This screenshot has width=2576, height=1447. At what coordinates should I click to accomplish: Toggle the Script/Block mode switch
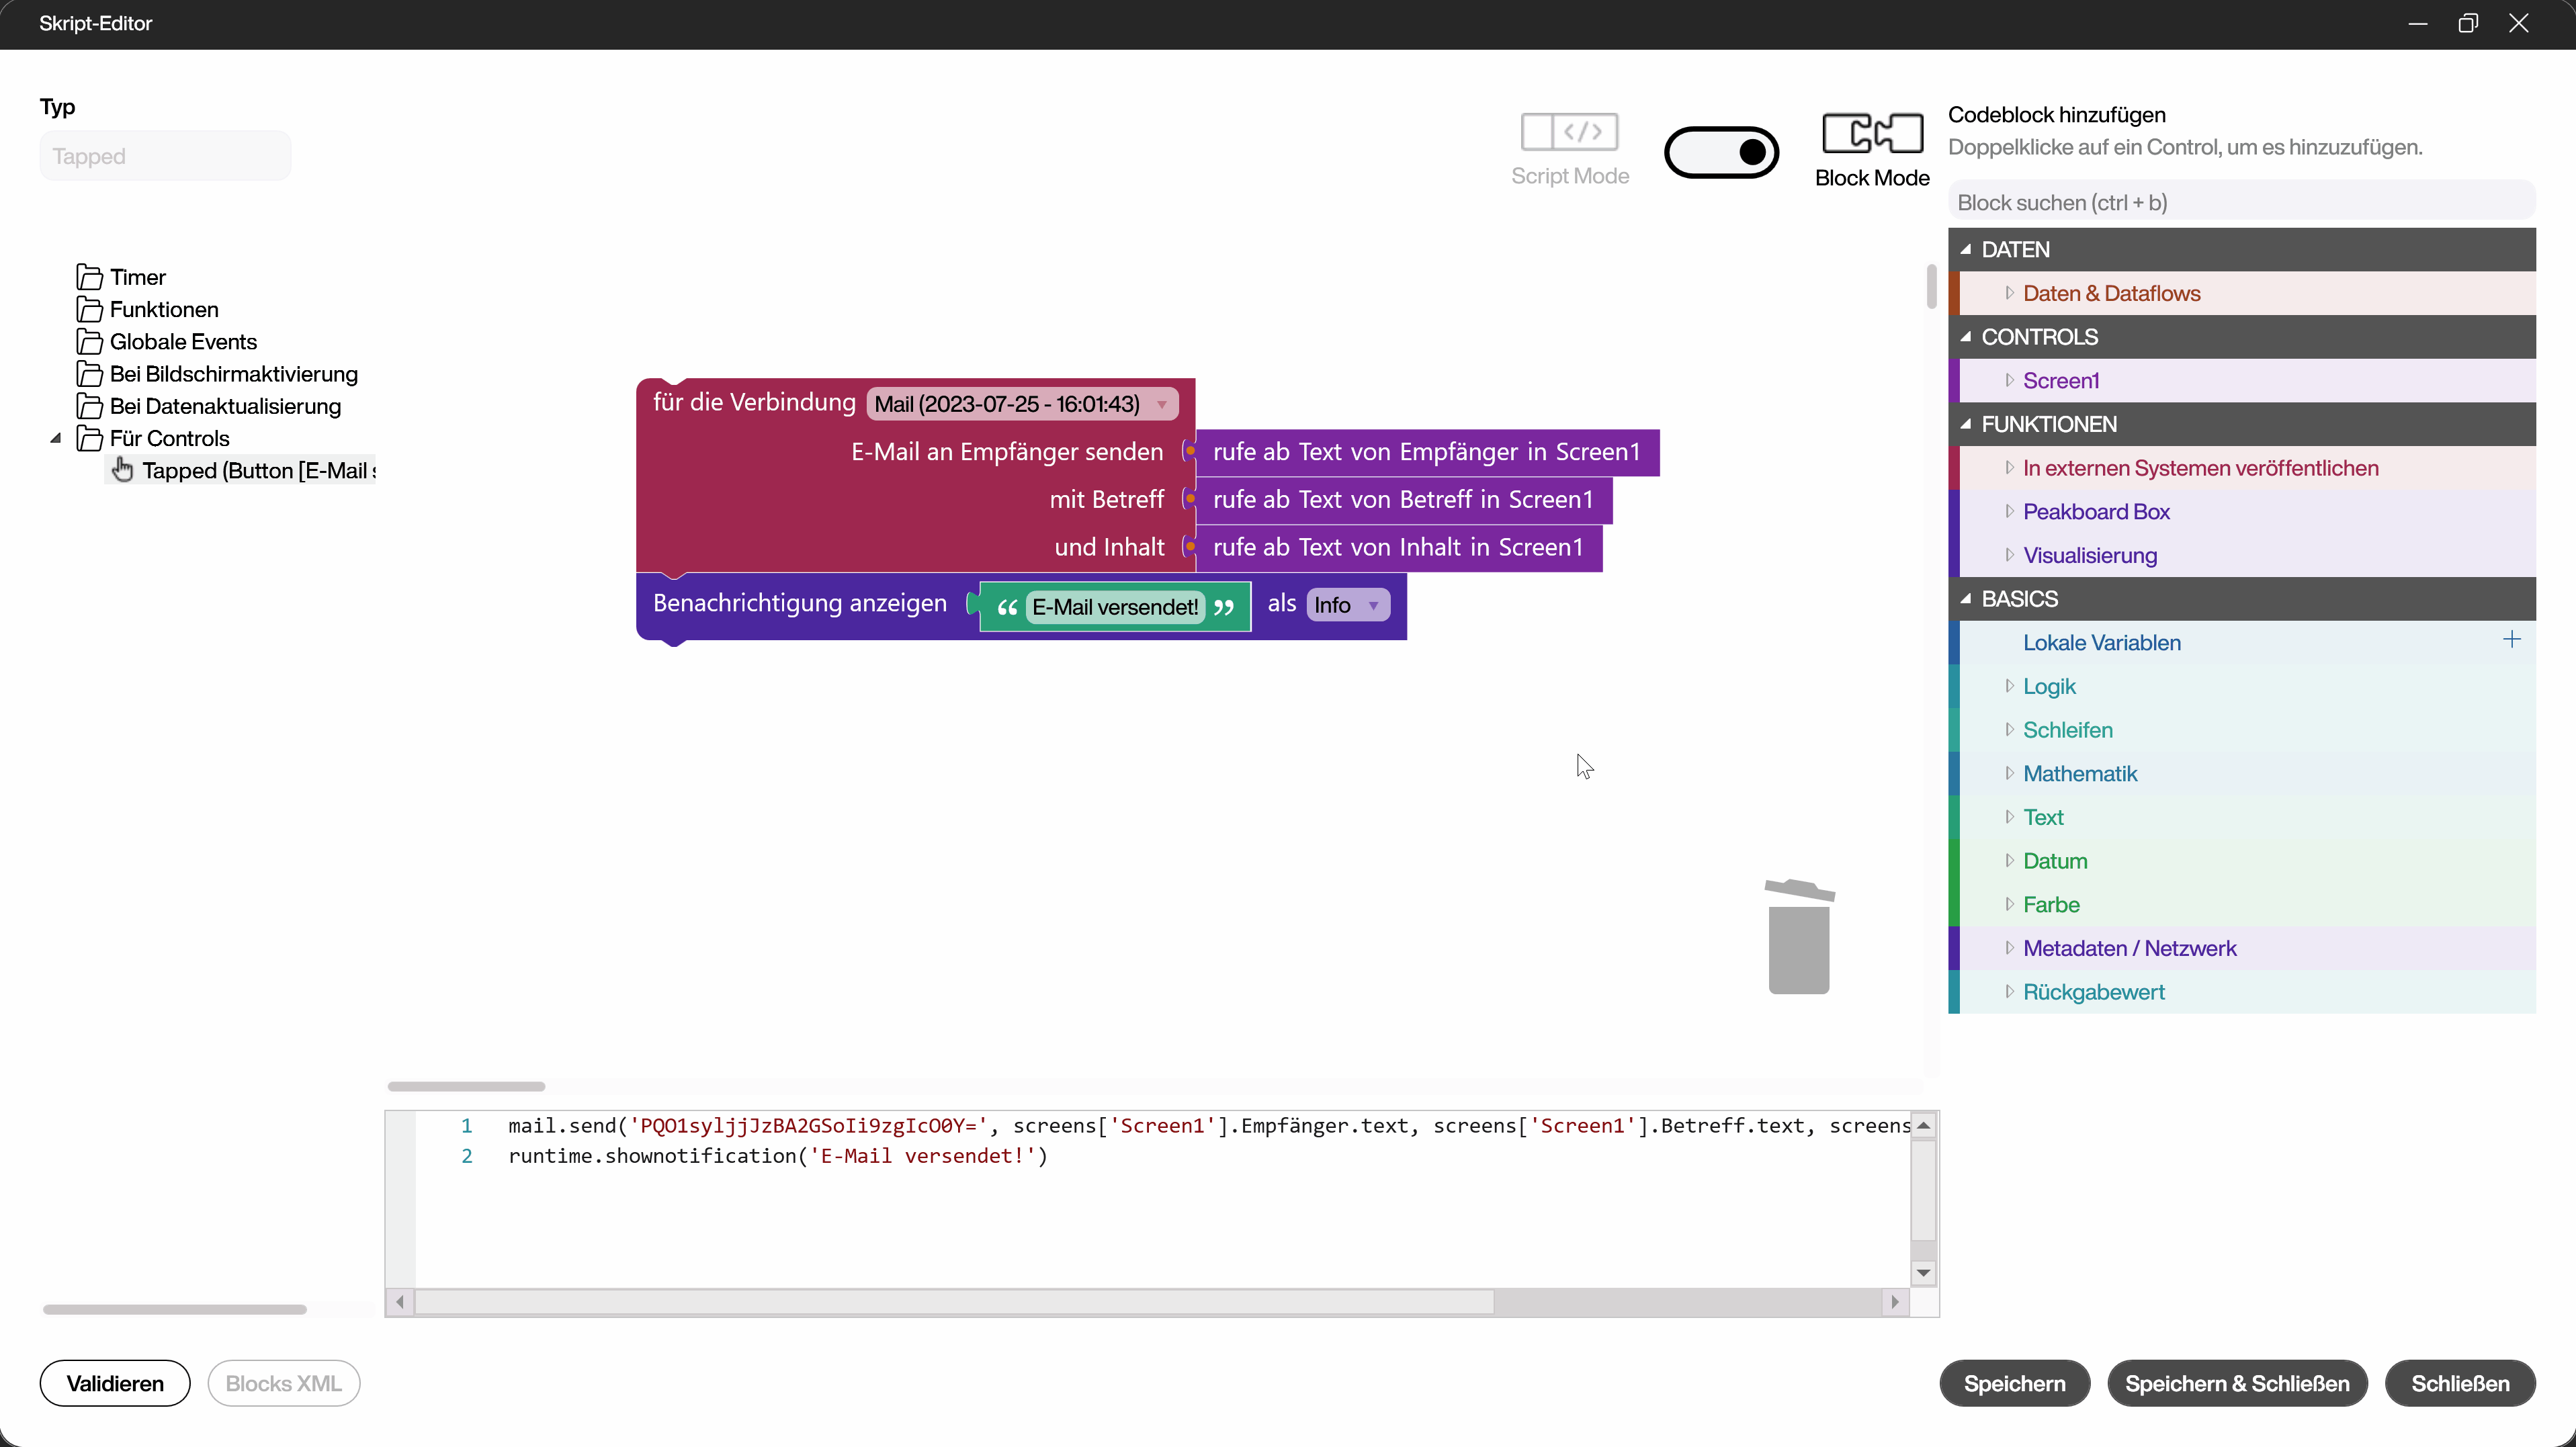pyautogui.click(x=1721, y=152)
